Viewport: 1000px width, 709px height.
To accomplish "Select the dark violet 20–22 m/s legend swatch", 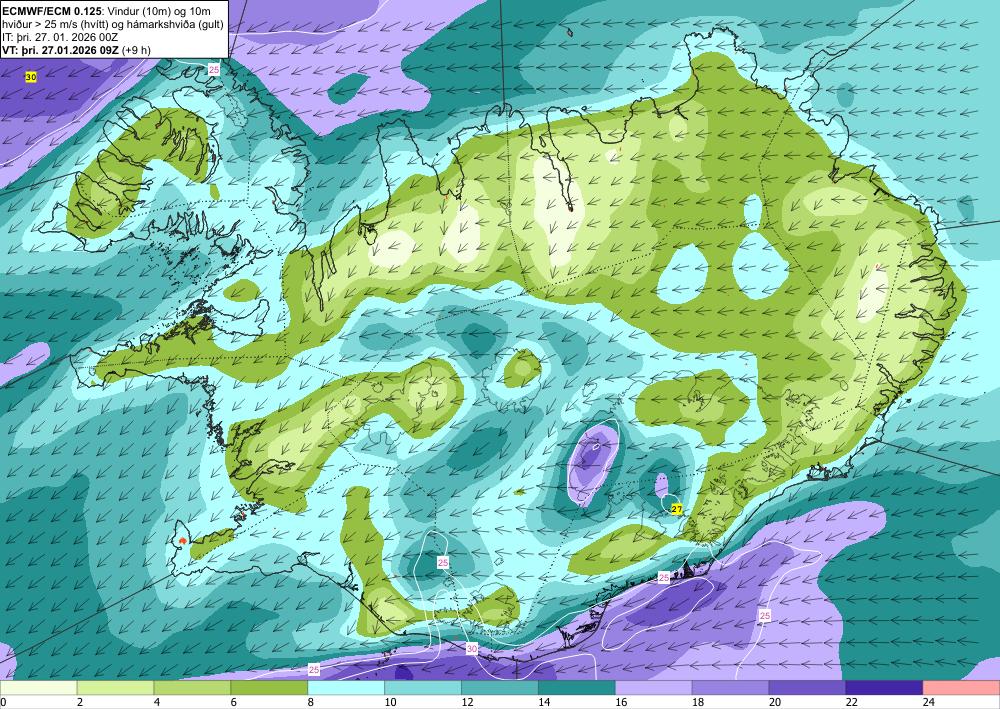I will (x=807, y=688).
